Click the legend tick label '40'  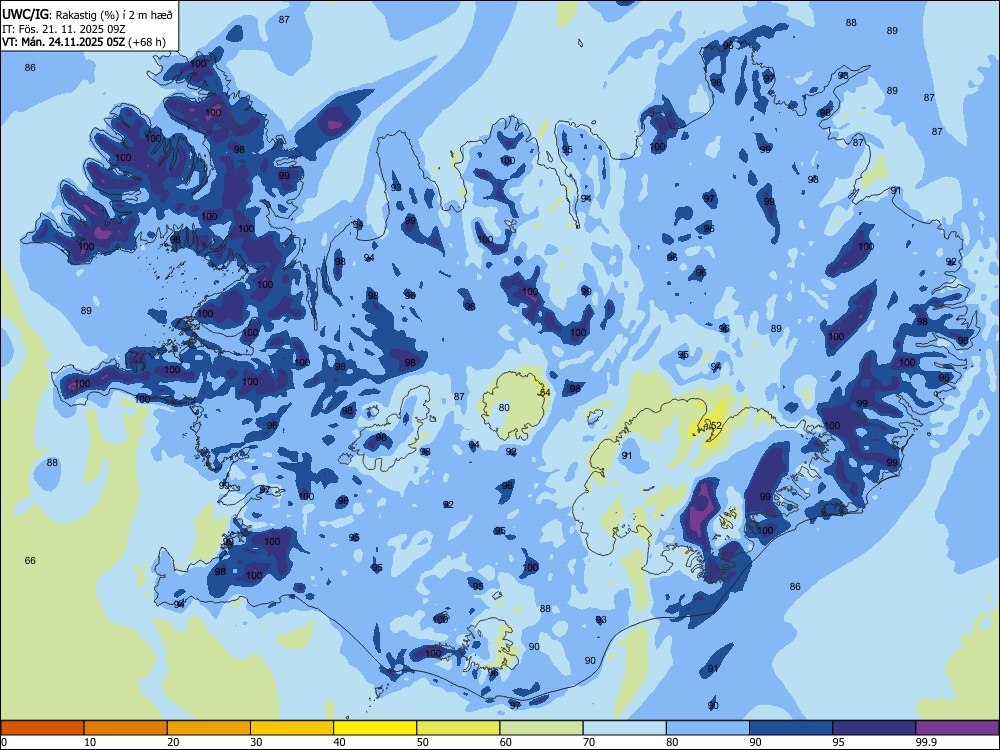point(339,742)
